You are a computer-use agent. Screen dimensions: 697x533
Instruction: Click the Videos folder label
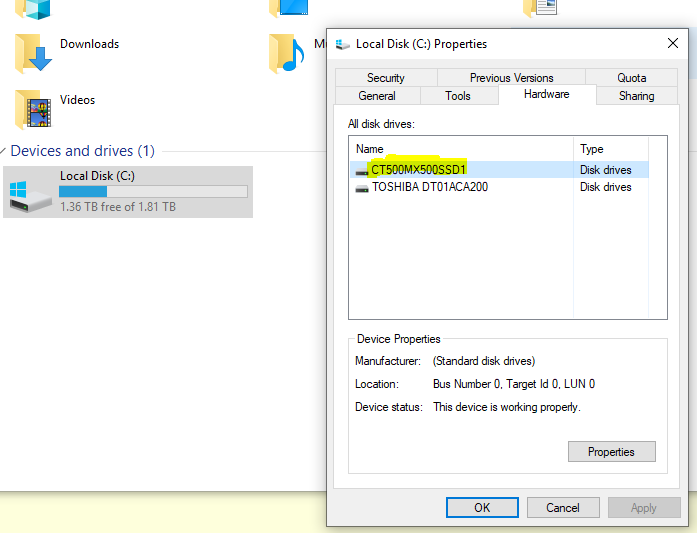click(x=77, y=100)
